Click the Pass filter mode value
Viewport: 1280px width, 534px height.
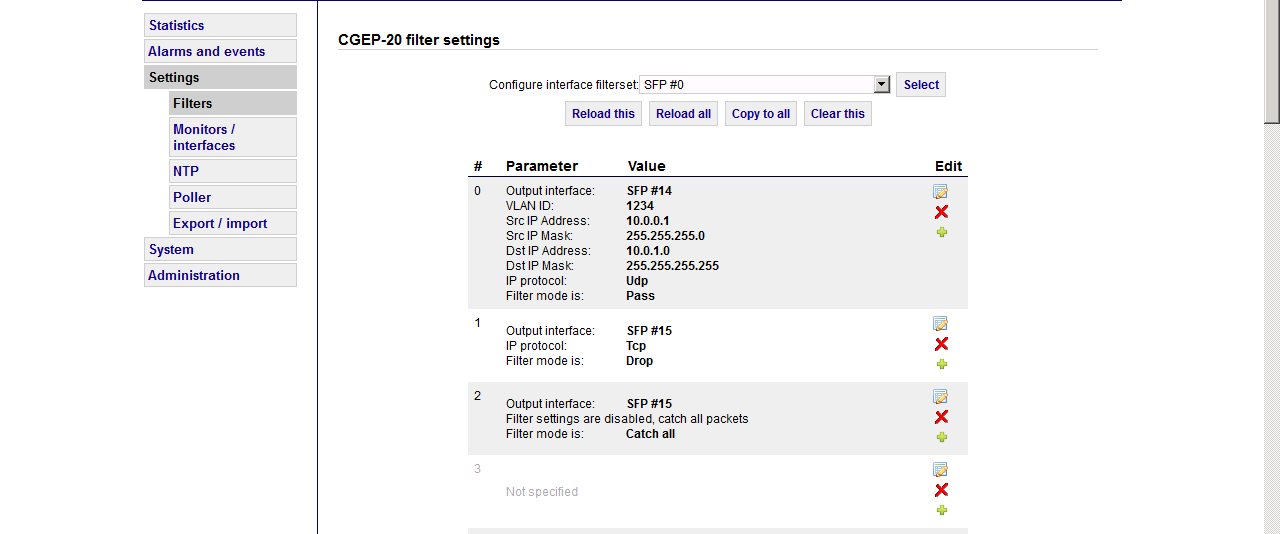[x=640, y=296]
